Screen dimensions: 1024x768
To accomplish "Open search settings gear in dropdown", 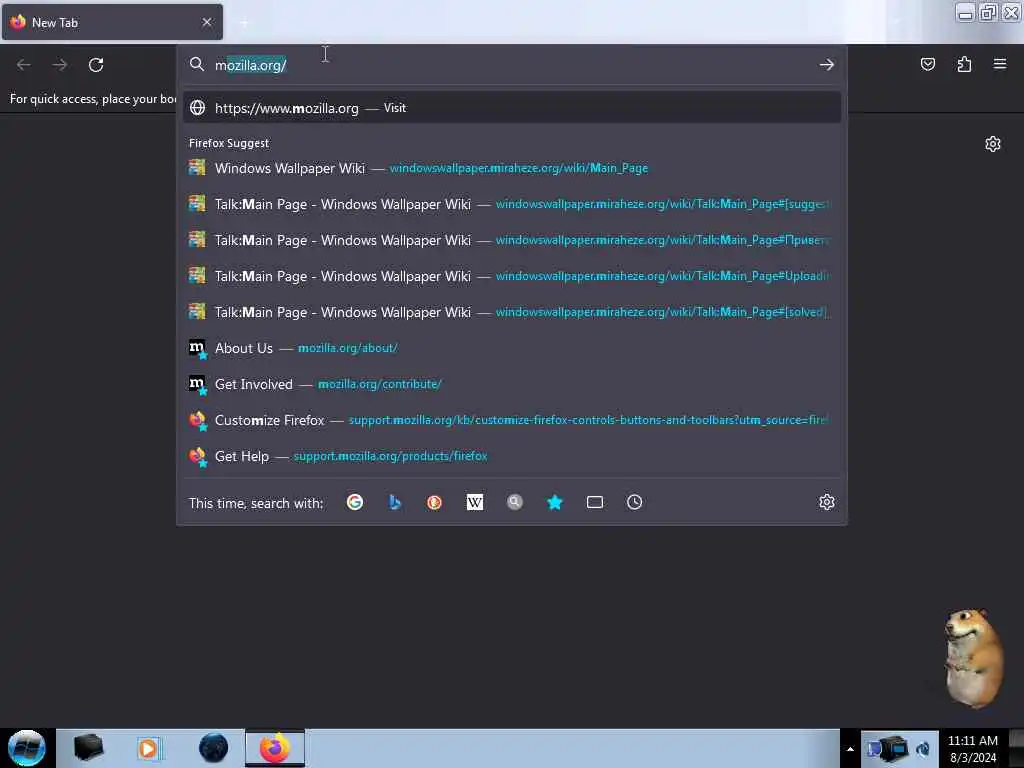I will pyautogui.click(x=827, y=502).
